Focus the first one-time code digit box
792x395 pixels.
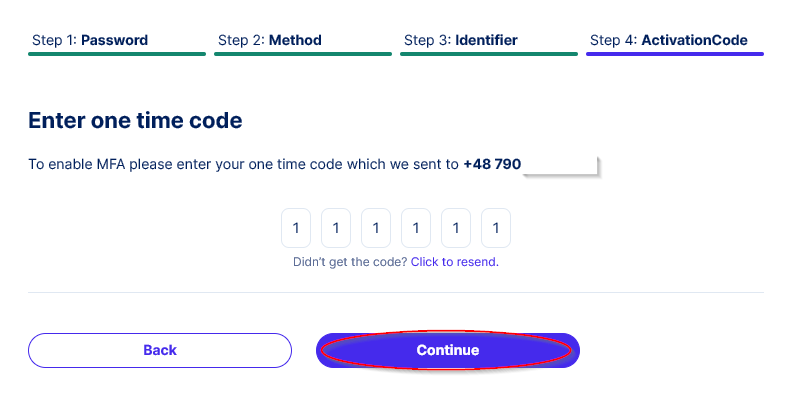pos(296,228)
